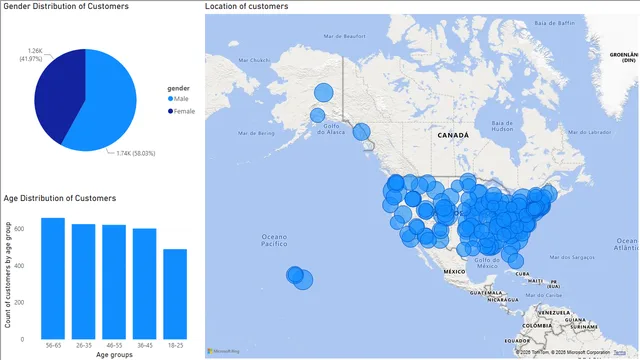640x360 pixels.
Task: Click the GUATEMALA map label
Action: pyautogui.click(x=486, y=293)
